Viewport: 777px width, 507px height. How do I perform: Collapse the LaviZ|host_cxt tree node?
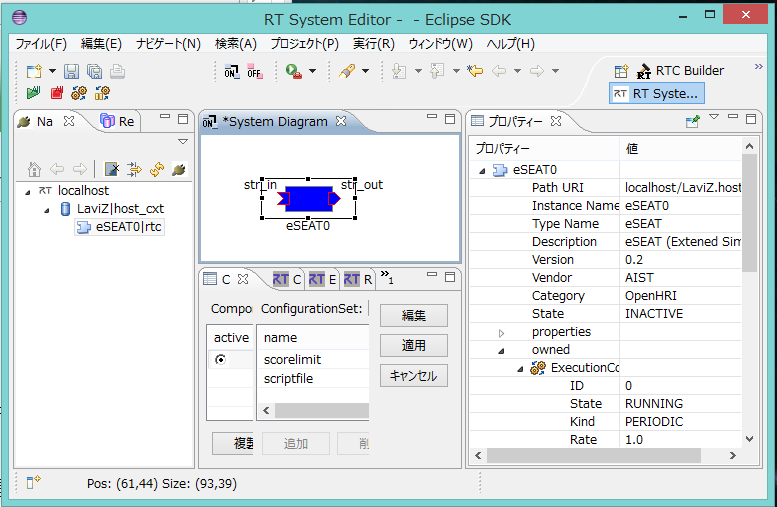[x=47, y=210]
